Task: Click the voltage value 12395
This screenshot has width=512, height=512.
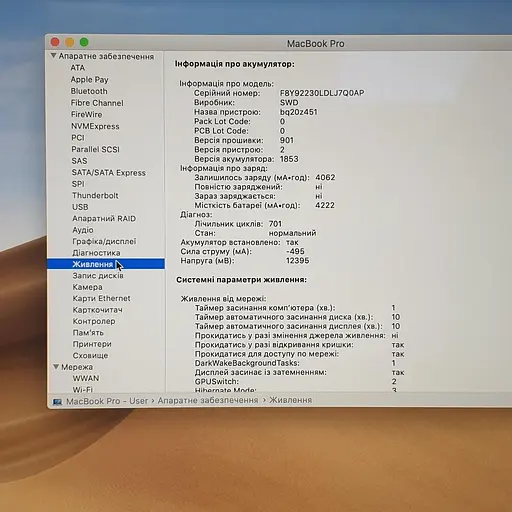Action: (297, 261)
